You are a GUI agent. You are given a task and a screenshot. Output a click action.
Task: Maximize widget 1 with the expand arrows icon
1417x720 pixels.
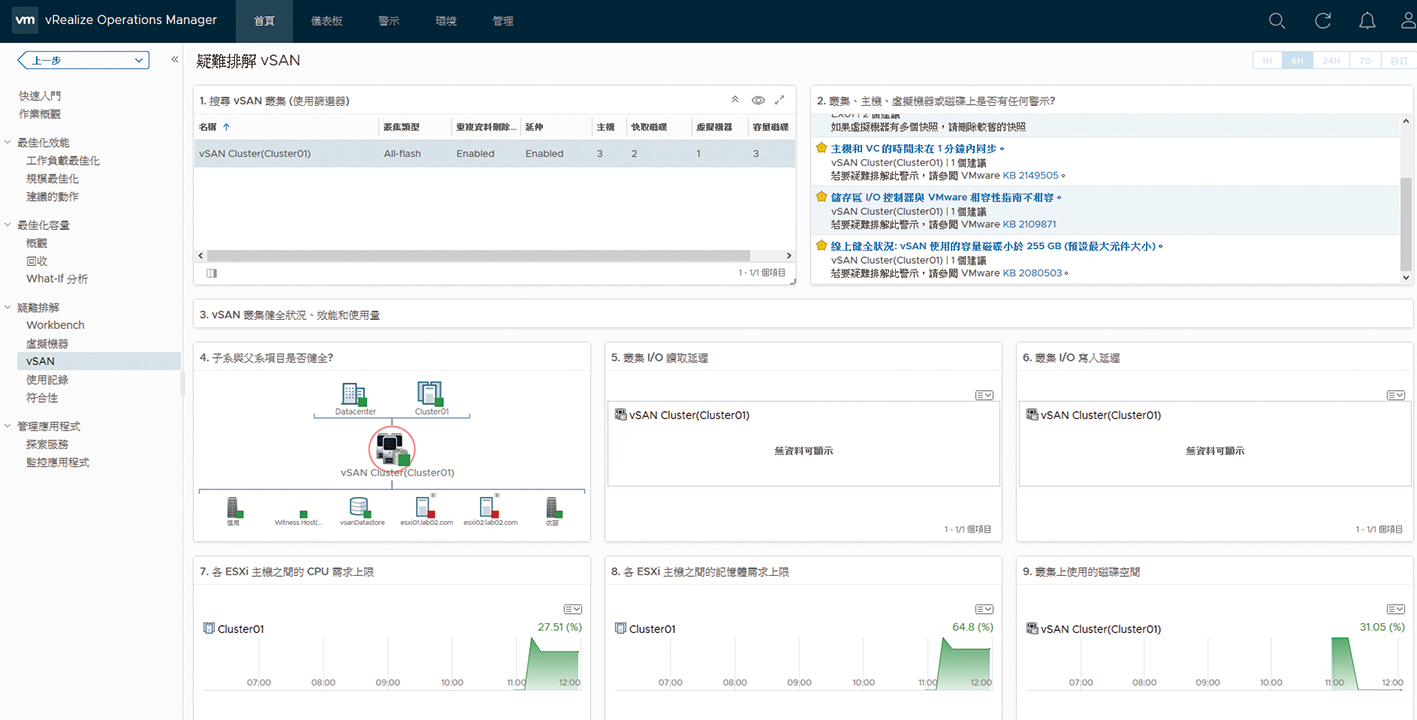pos(780,100)
